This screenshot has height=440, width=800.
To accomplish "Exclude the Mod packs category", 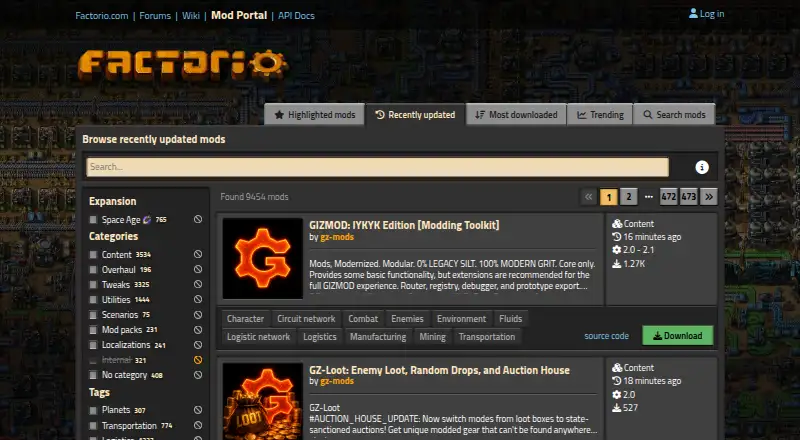I will pyautogui.click(x=198, y=330).
